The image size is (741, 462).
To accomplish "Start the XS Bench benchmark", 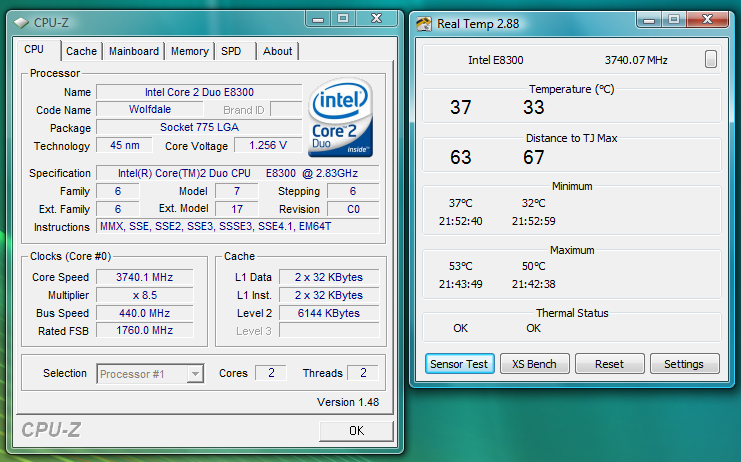I will tap(534, 364).
